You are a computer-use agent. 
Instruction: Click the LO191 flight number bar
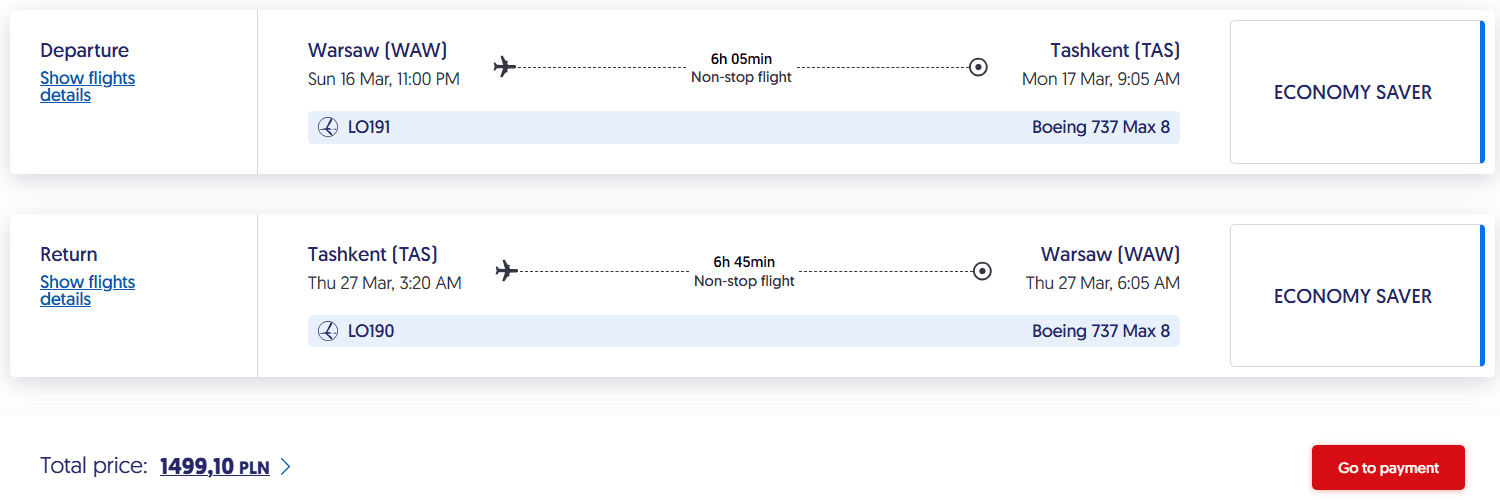coord(744,127)
